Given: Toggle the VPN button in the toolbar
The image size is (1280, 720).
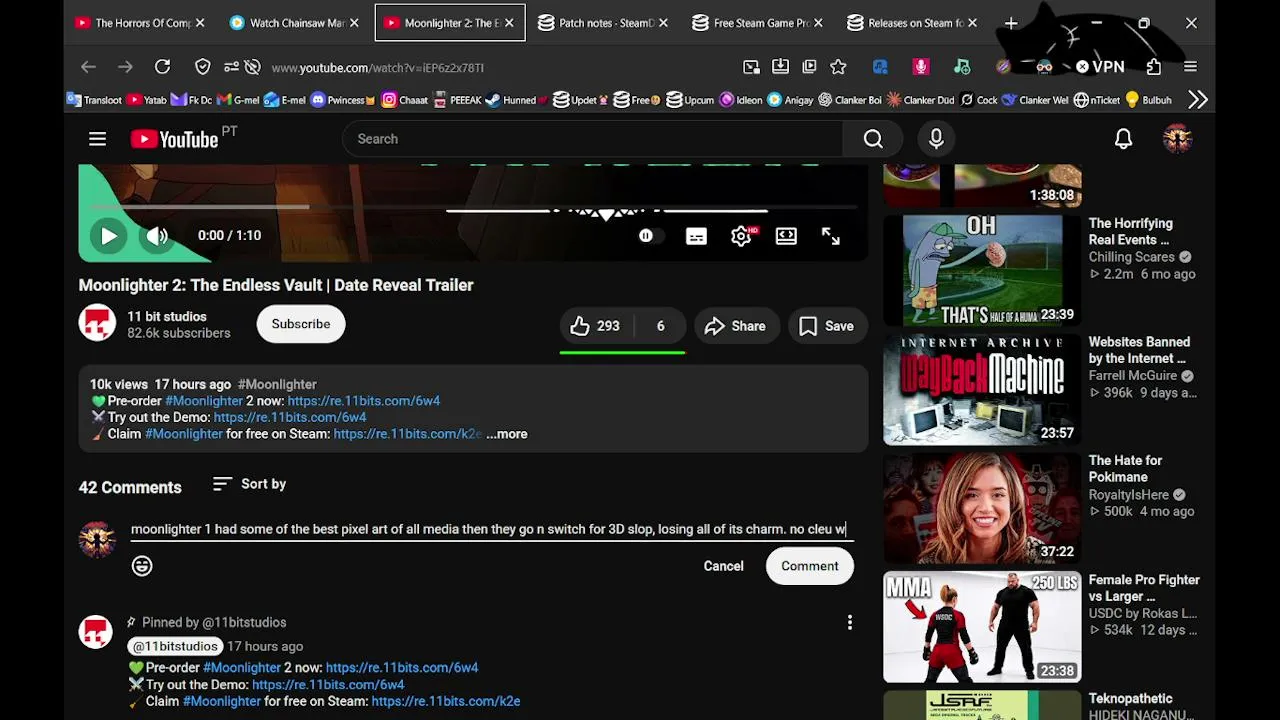Looking at the screenshot, I should 1100,67.
